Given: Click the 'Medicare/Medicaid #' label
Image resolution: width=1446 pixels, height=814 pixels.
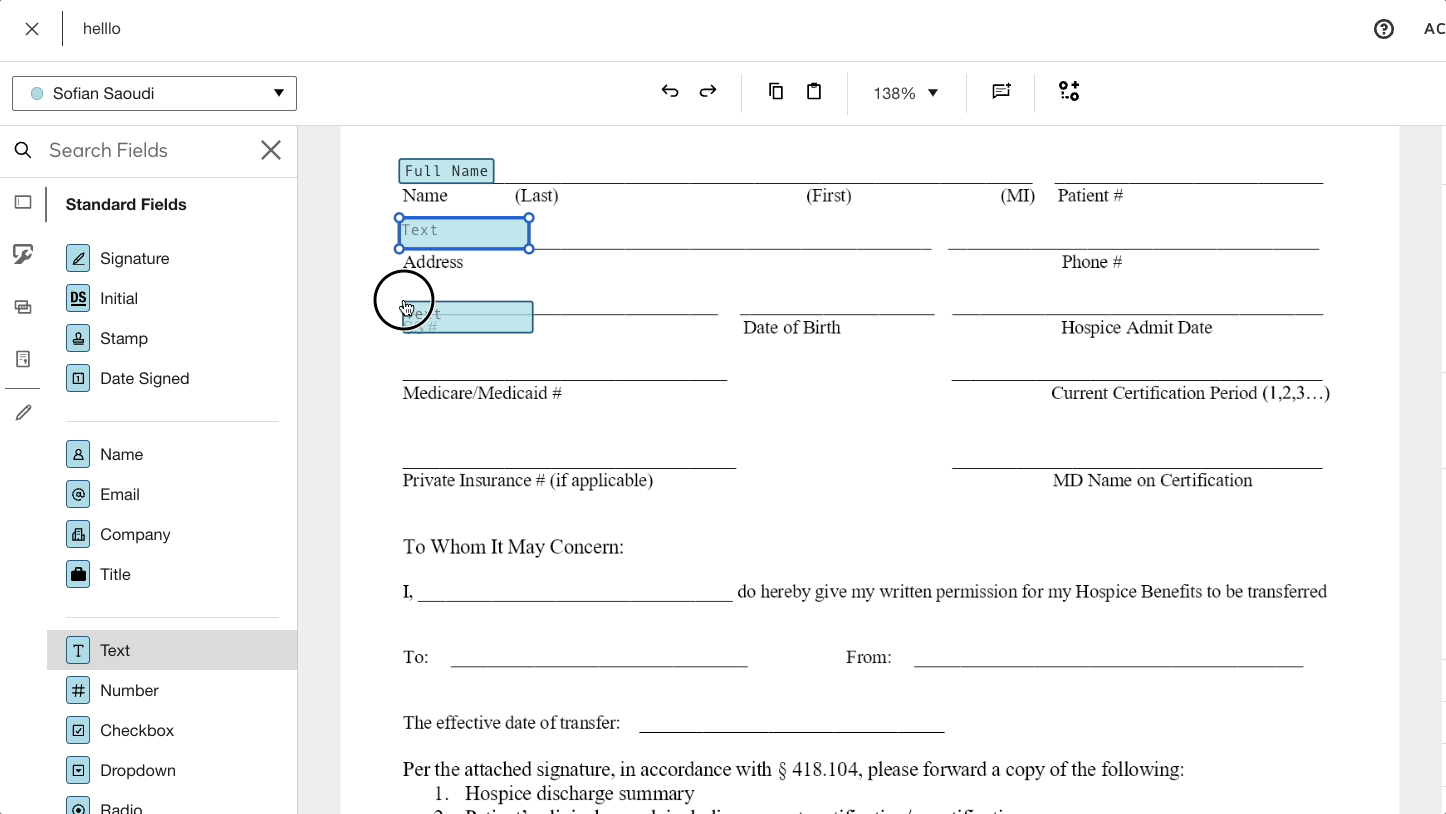Looking at the screenshot, I should [x=482, y=393].
